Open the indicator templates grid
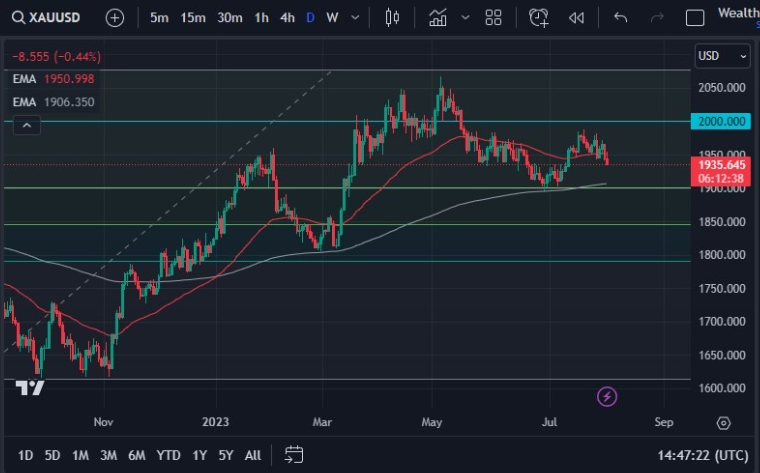This screenshot has width=760, height=473. [493, 18]
